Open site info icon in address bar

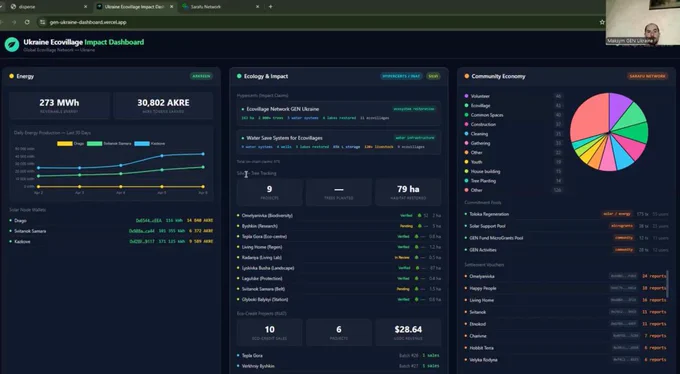click(x=42, y=22)
